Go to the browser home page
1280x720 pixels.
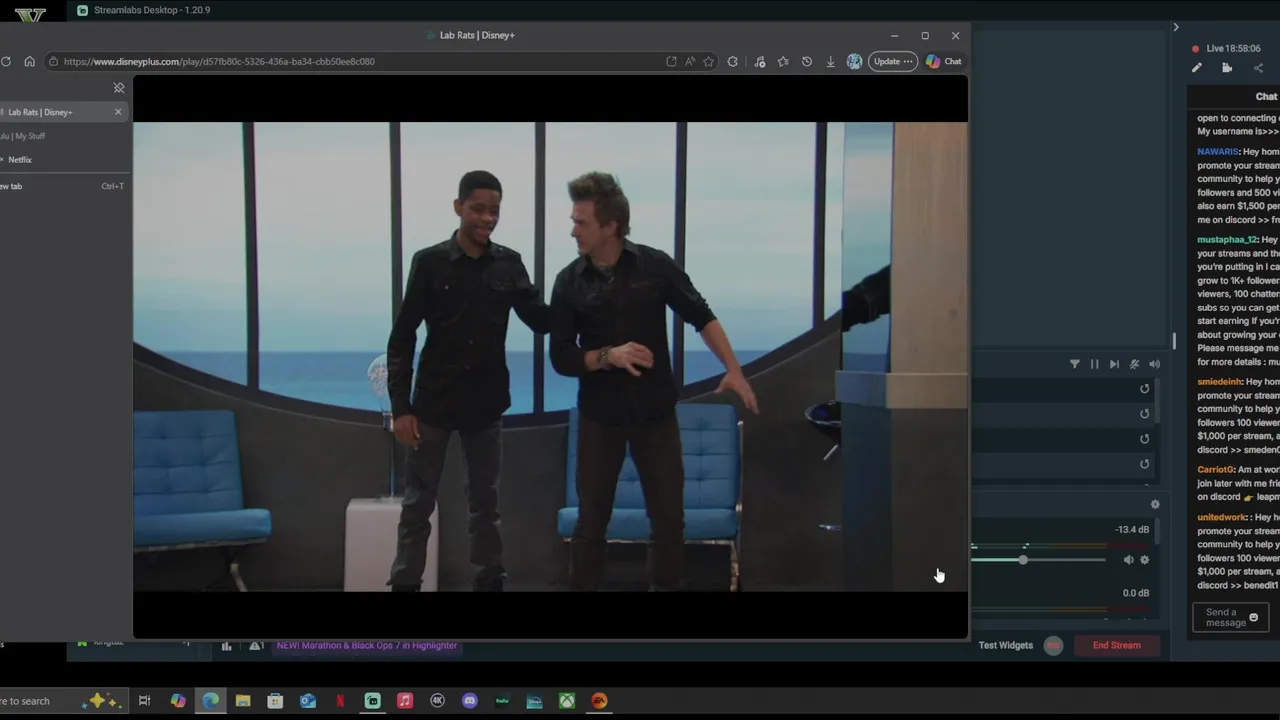(29, 61)
